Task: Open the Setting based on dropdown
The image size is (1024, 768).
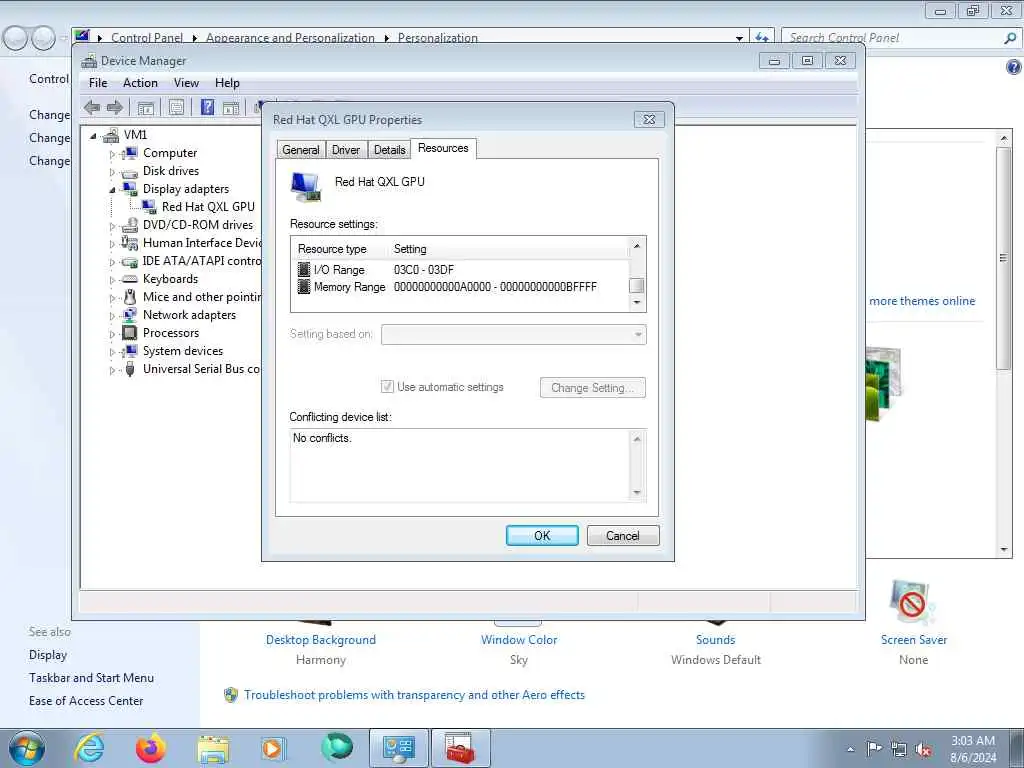Action: coord(514,334)
